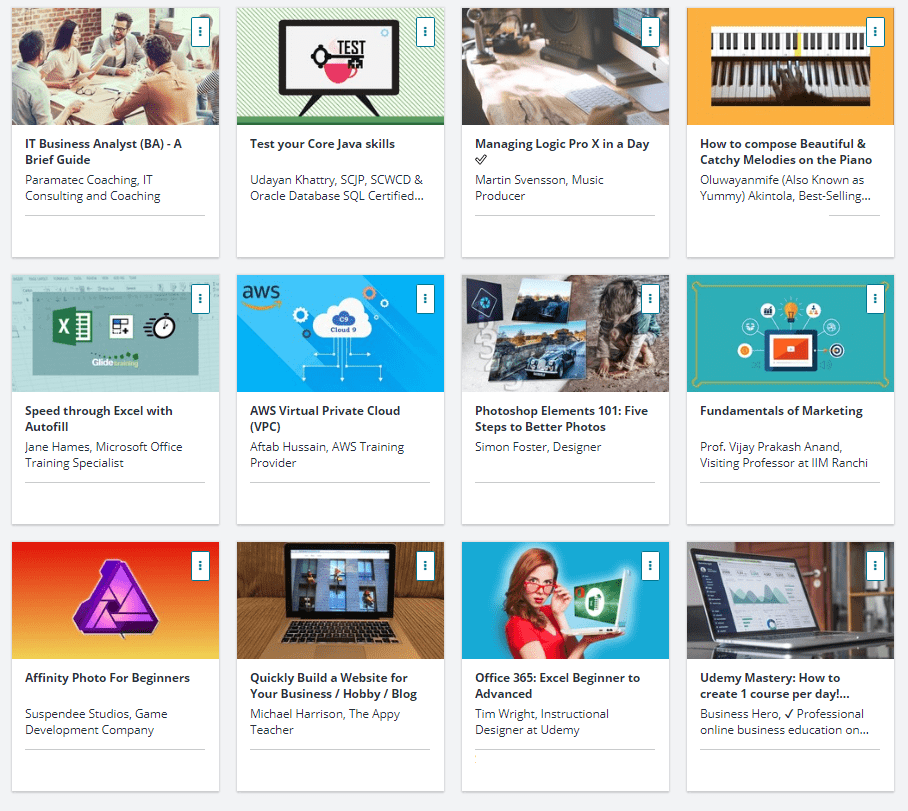Open the course menu on Office 365 Excel card
This screenshot has height=811, width=908.
pos(650,565)
